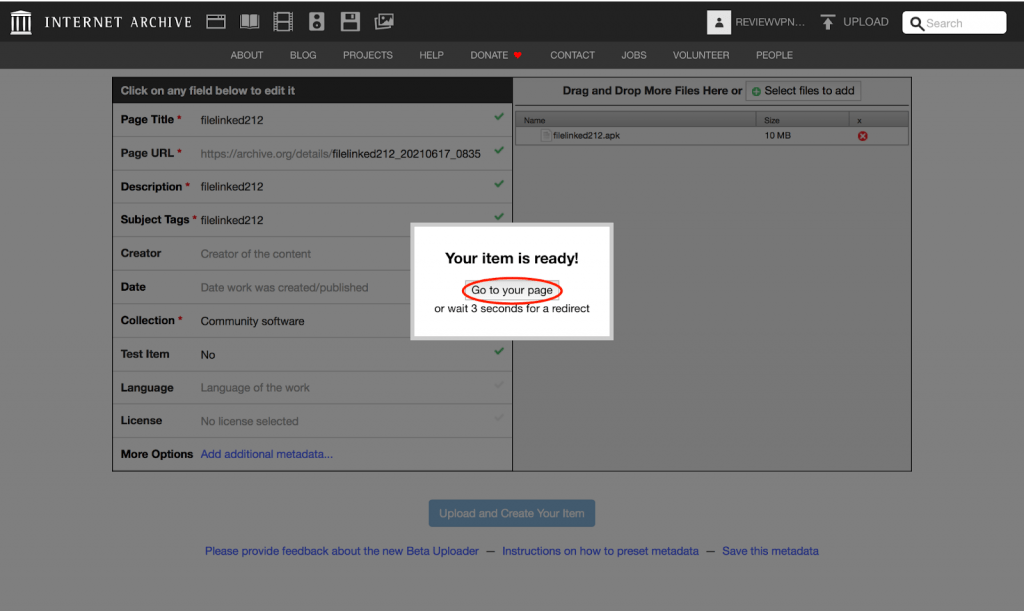Screen dimensions: 1024x611
Task: Open the VOLUNTEER menu item
Action: (701, 55)
